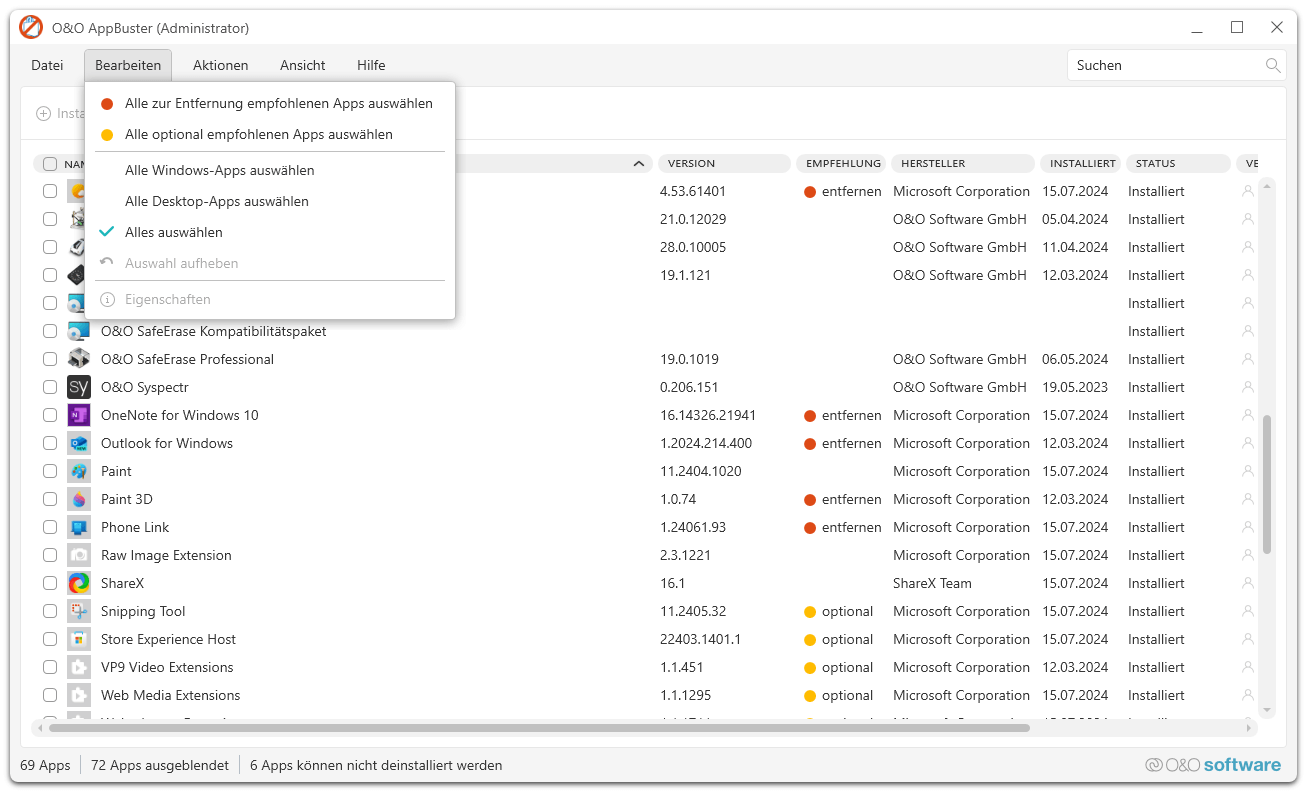The image size is (1307, 792).
Task: Open the Ansicht menu
Action: click(x=303, y=65)
